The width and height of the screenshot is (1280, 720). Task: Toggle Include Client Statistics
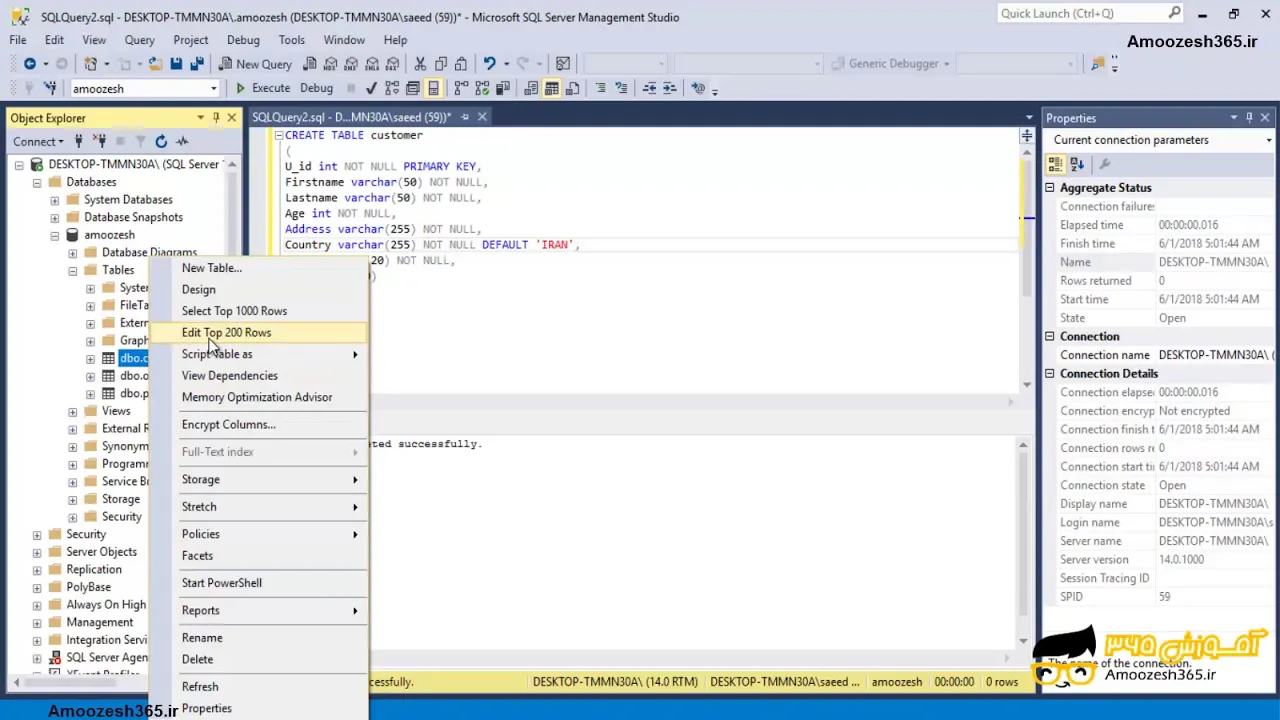[x=501, y=88]
